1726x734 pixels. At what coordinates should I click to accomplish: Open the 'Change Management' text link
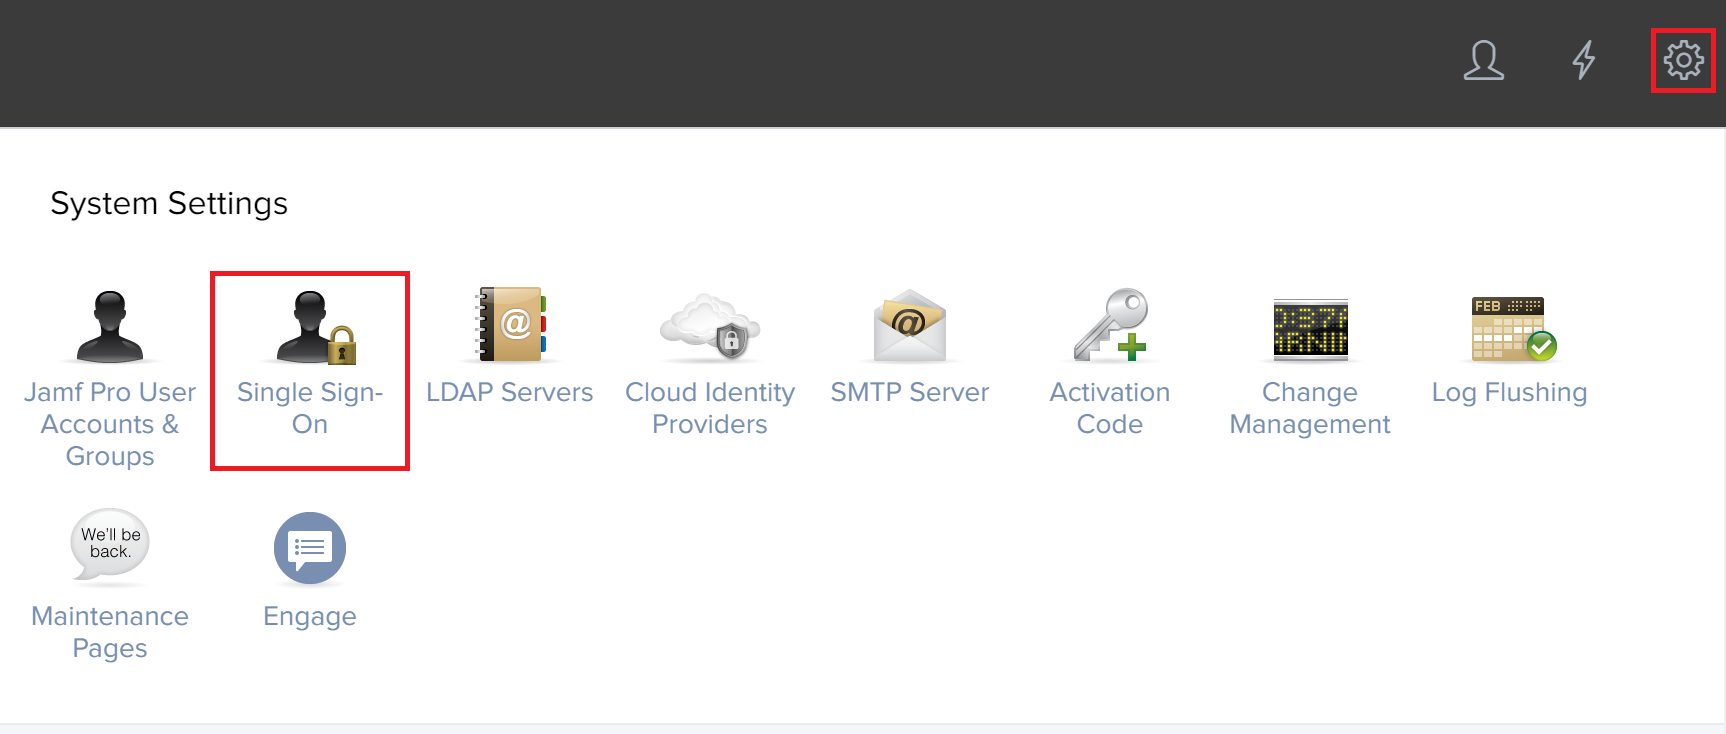click(1309, 408)
